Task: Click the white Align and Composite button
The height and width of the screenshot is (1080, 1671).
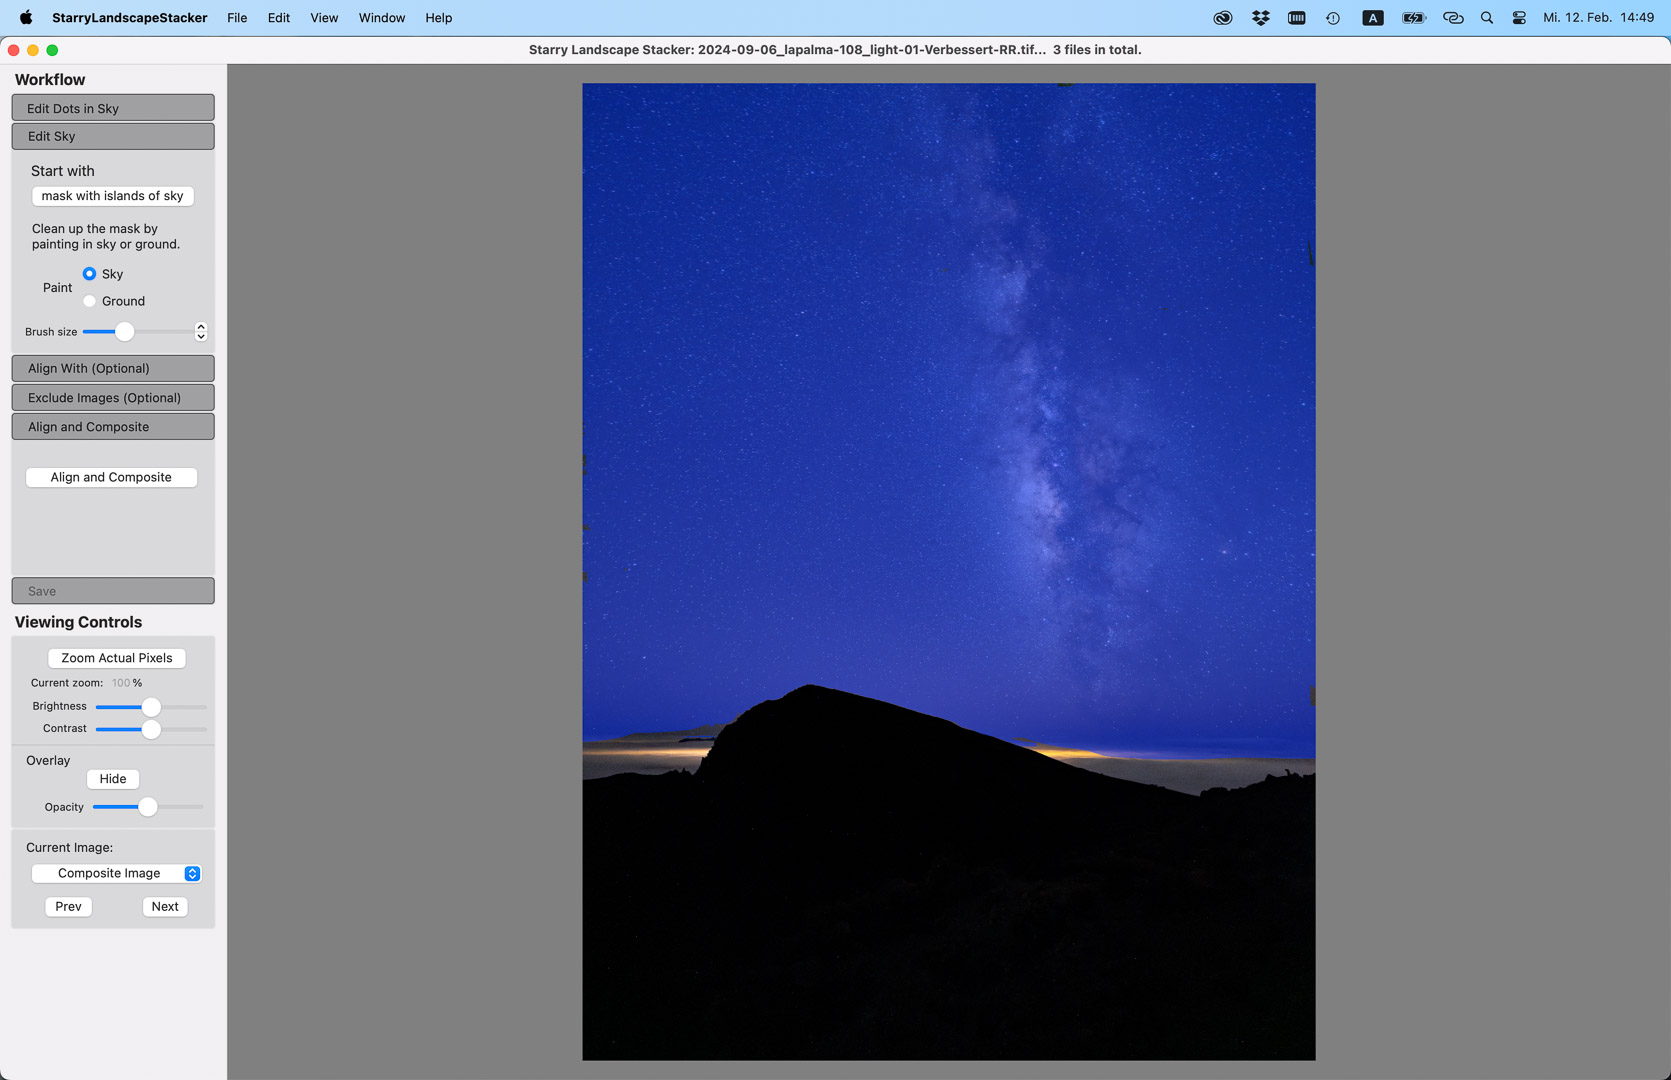Action: pos(111,477)
